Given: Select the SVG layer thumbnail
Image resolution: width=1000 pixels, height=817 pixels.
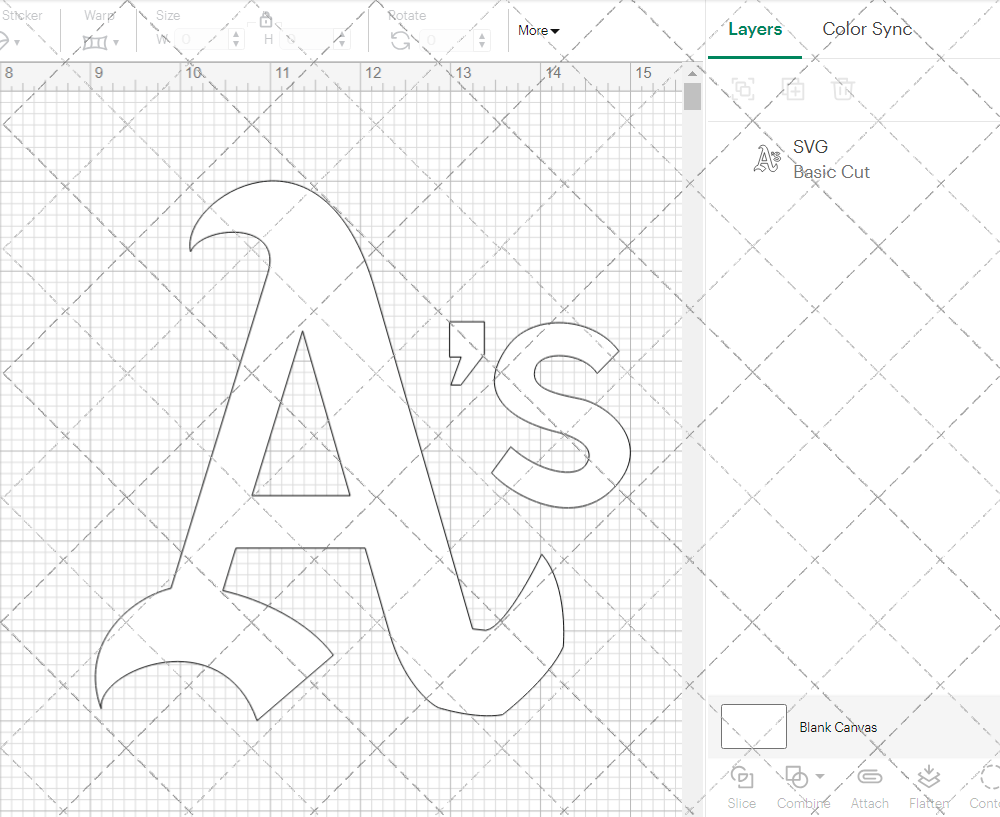Looking at the screenshot, I should click(x=767, y=159).
